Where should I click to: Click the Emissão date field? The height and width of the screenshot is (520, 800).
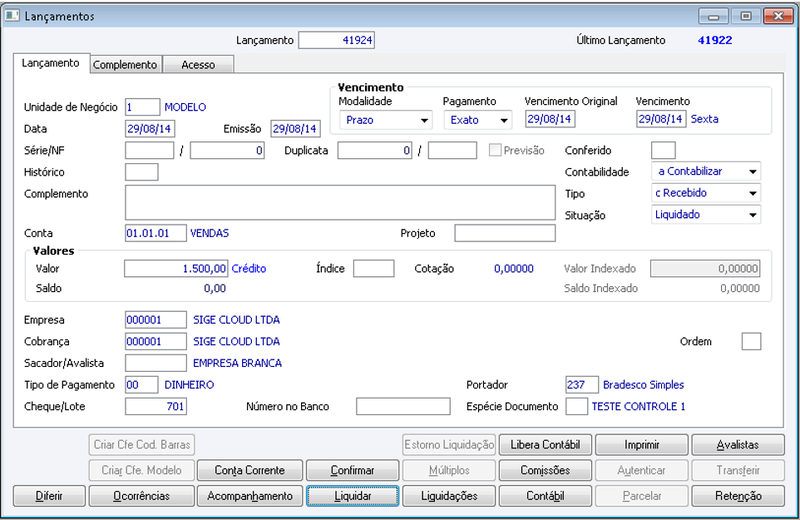295,129
